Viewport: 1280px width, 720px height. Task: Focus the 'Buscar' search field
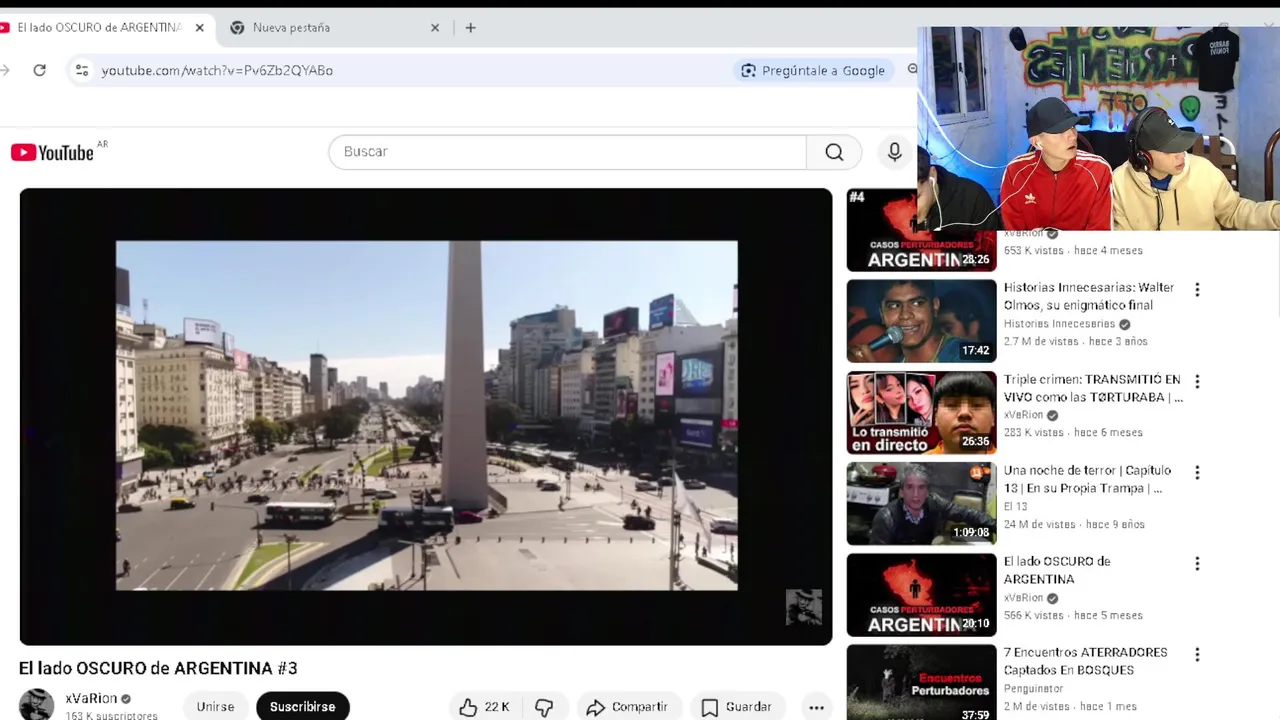pyautogui.click(x=567, y=152)
